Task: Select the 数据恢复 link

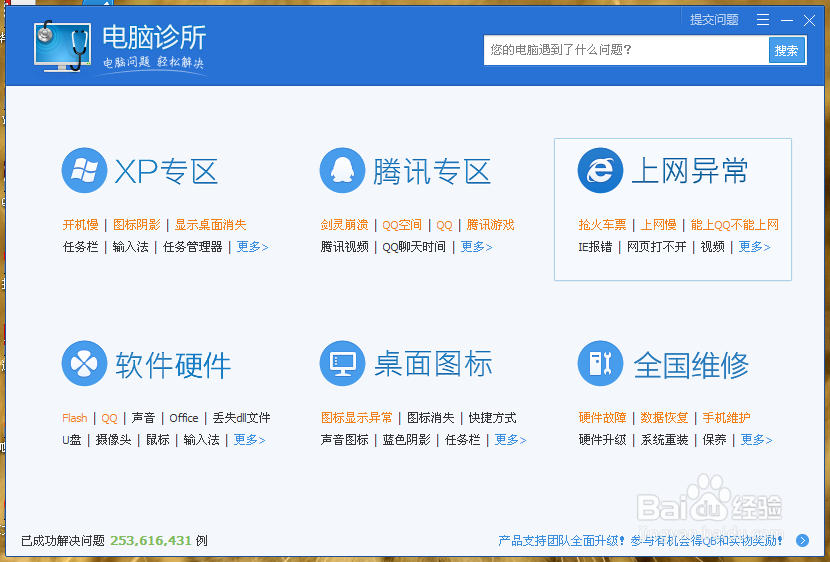Action: click(664, 418)
